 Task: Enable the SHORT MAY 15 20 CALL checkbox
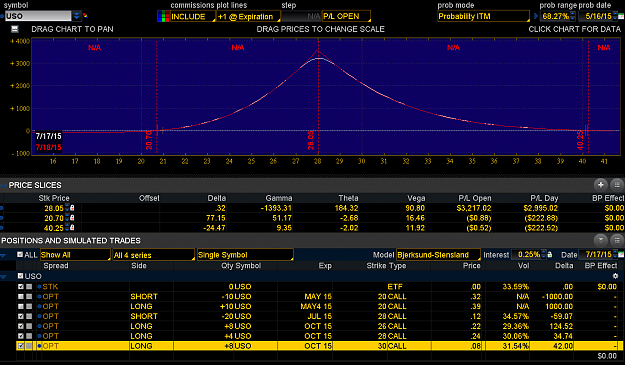21,296
